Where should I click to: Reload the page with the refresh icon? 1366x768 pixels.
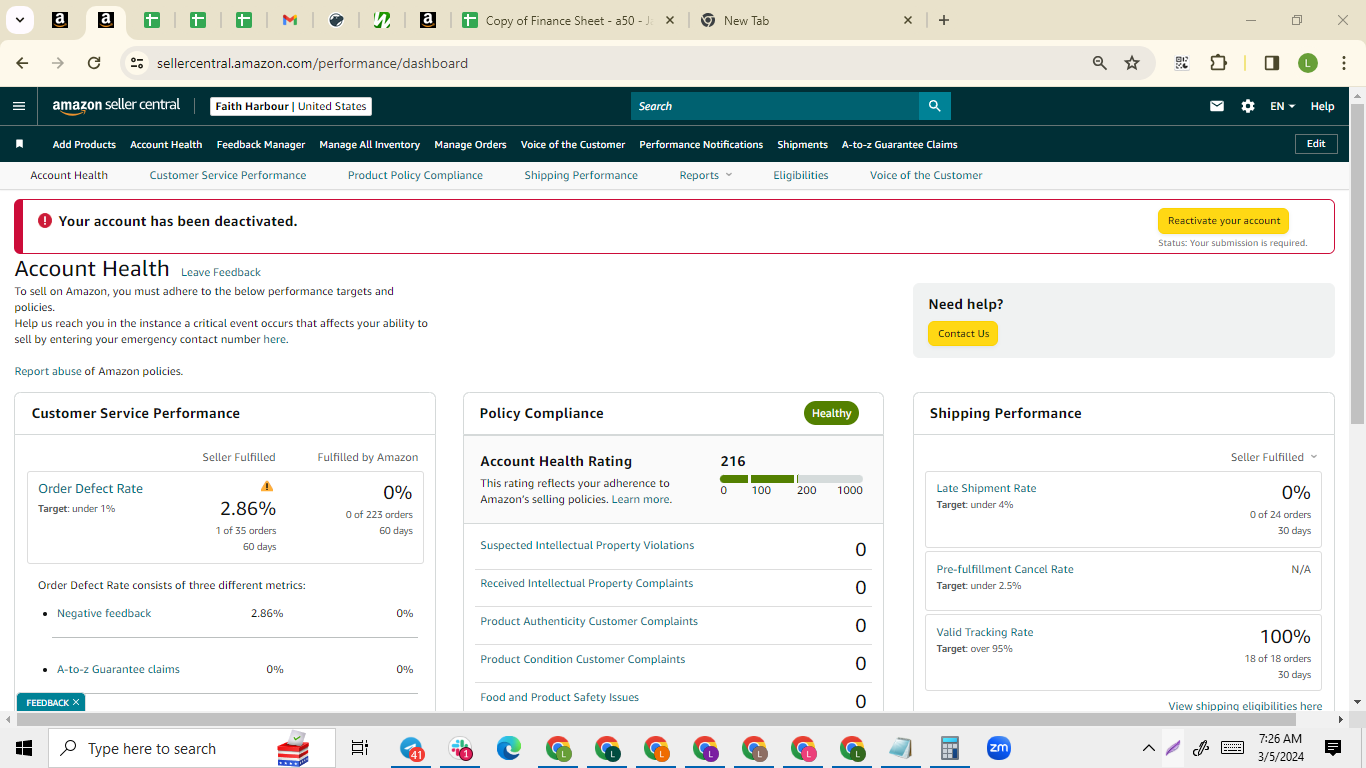coord(94,63)
